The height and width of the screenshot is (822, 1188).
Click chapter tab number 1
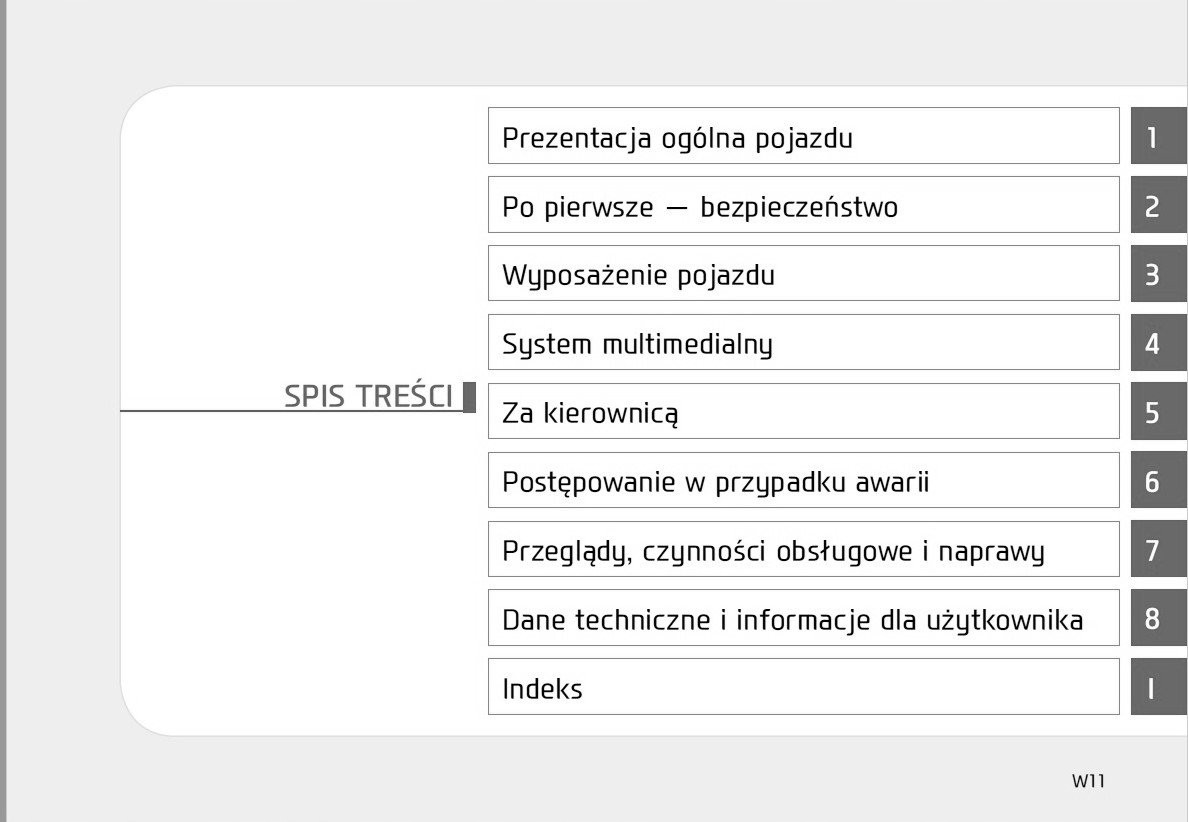coord(1157,136)
